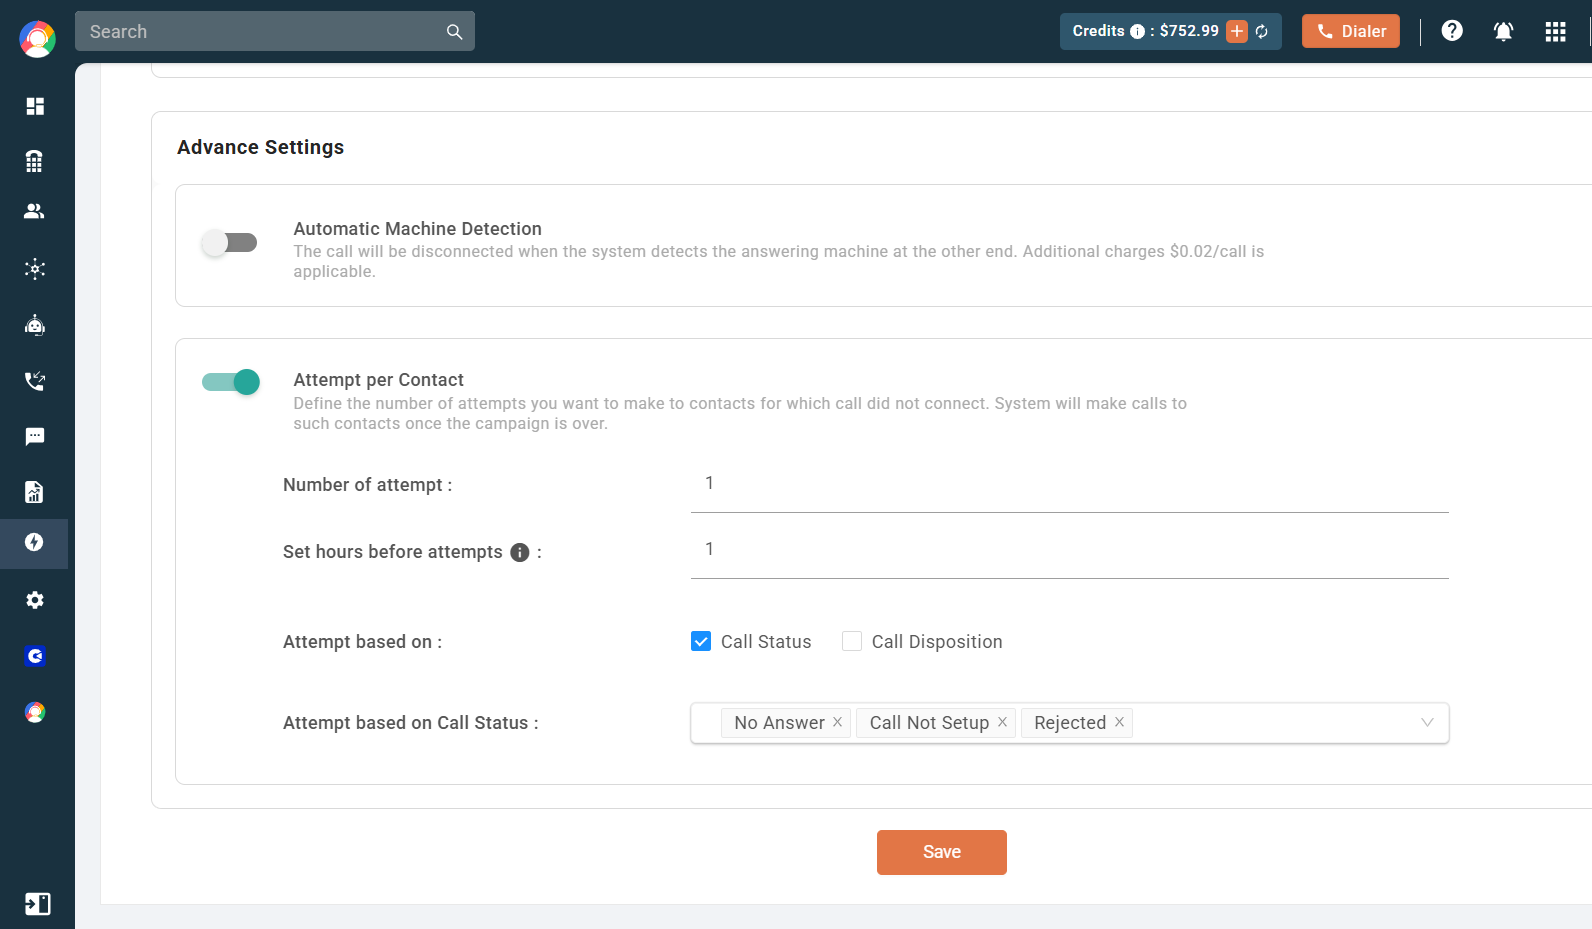The height and width of the screenshot is (929, 1592).
Task: Open the blue C app icon in sidebar
Action: [35, 656]
